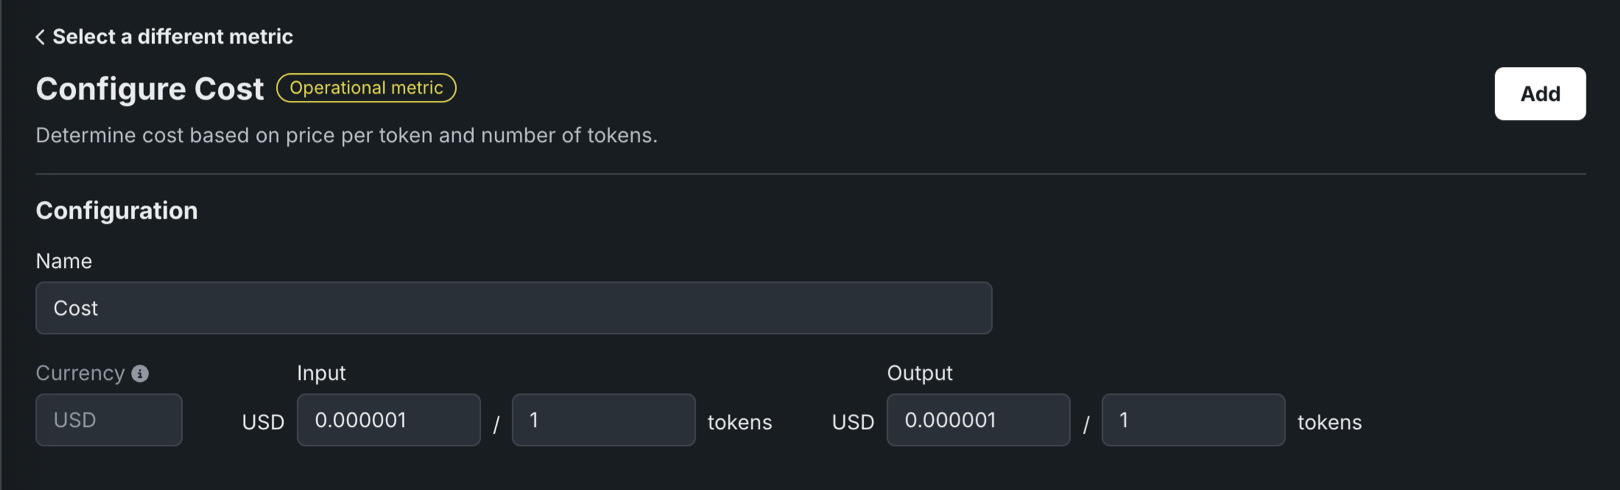
Task: Click the Currency label text
Action: (x=80, y=373)
